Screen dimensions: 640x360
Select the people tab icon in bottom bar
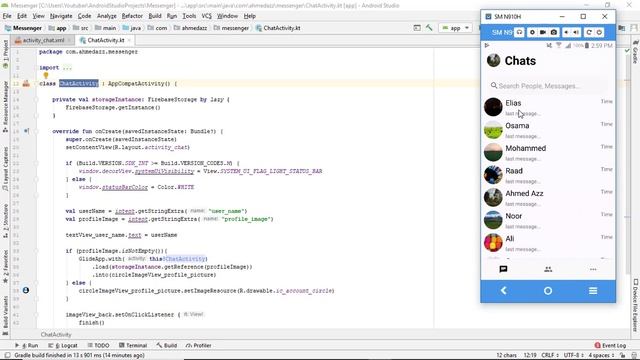pyautogui.click(x=548, y=269)
